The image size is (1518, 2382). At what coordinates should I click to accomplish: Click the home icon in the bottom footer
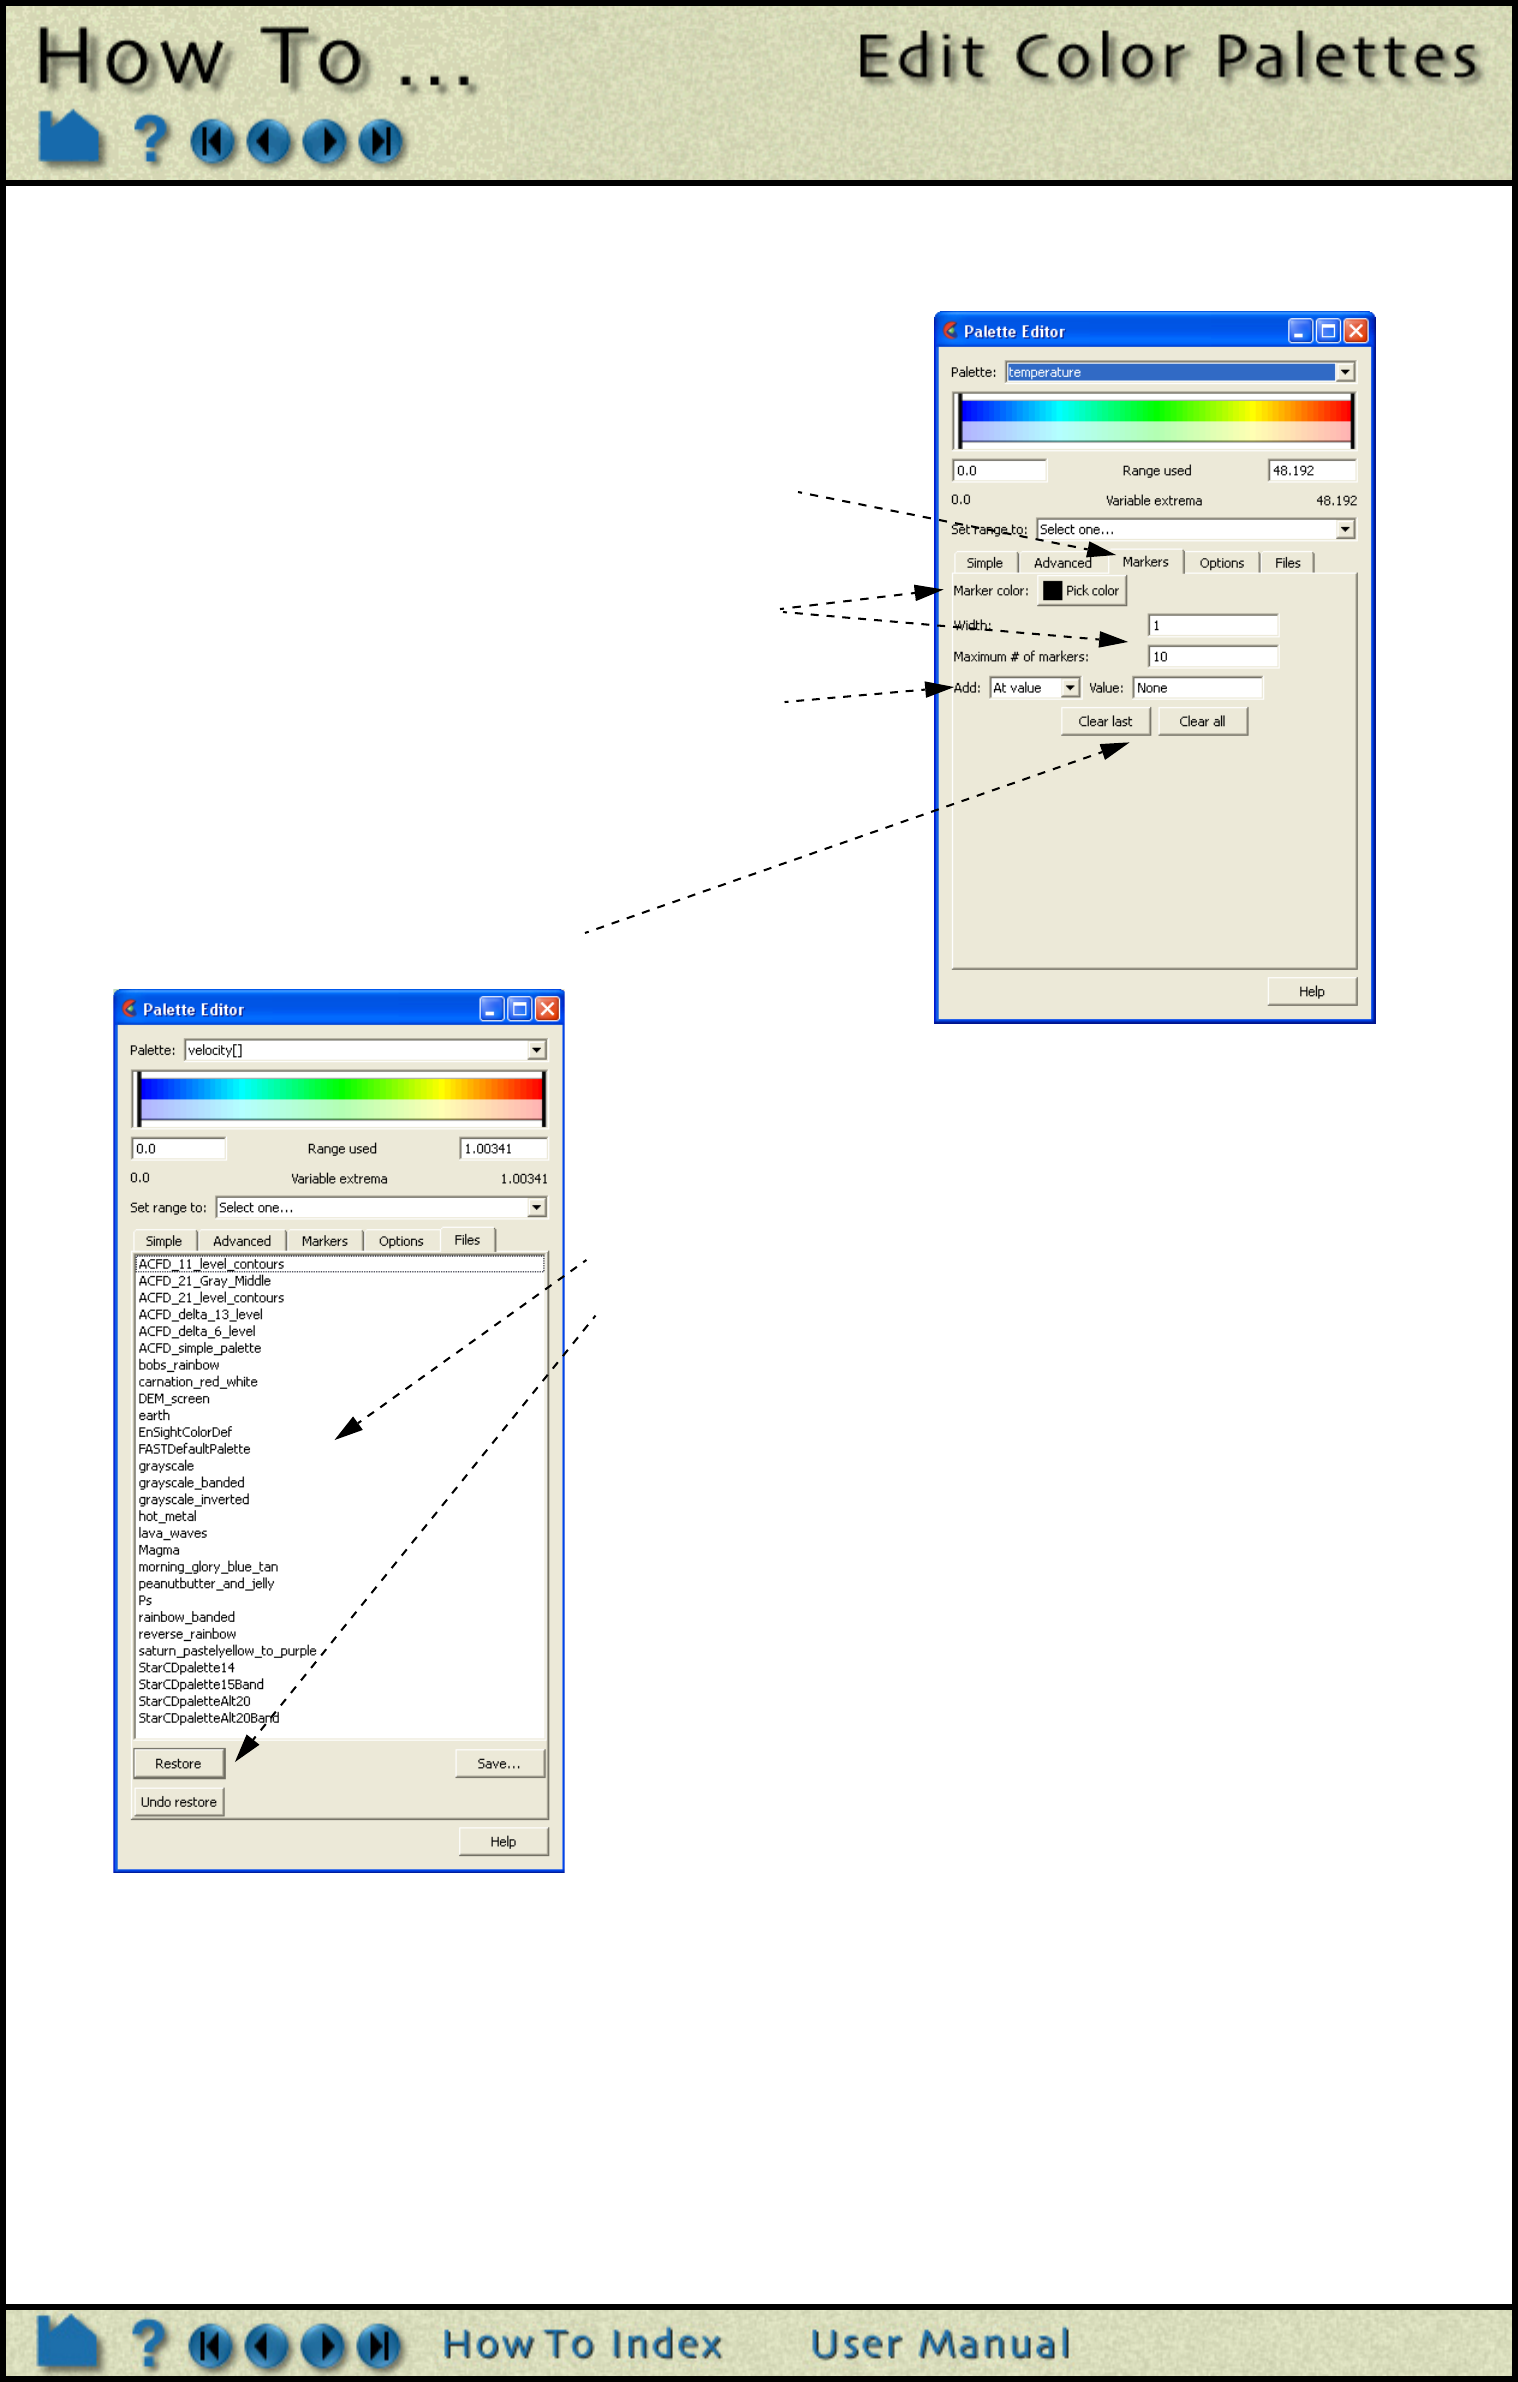(67, 2342)
